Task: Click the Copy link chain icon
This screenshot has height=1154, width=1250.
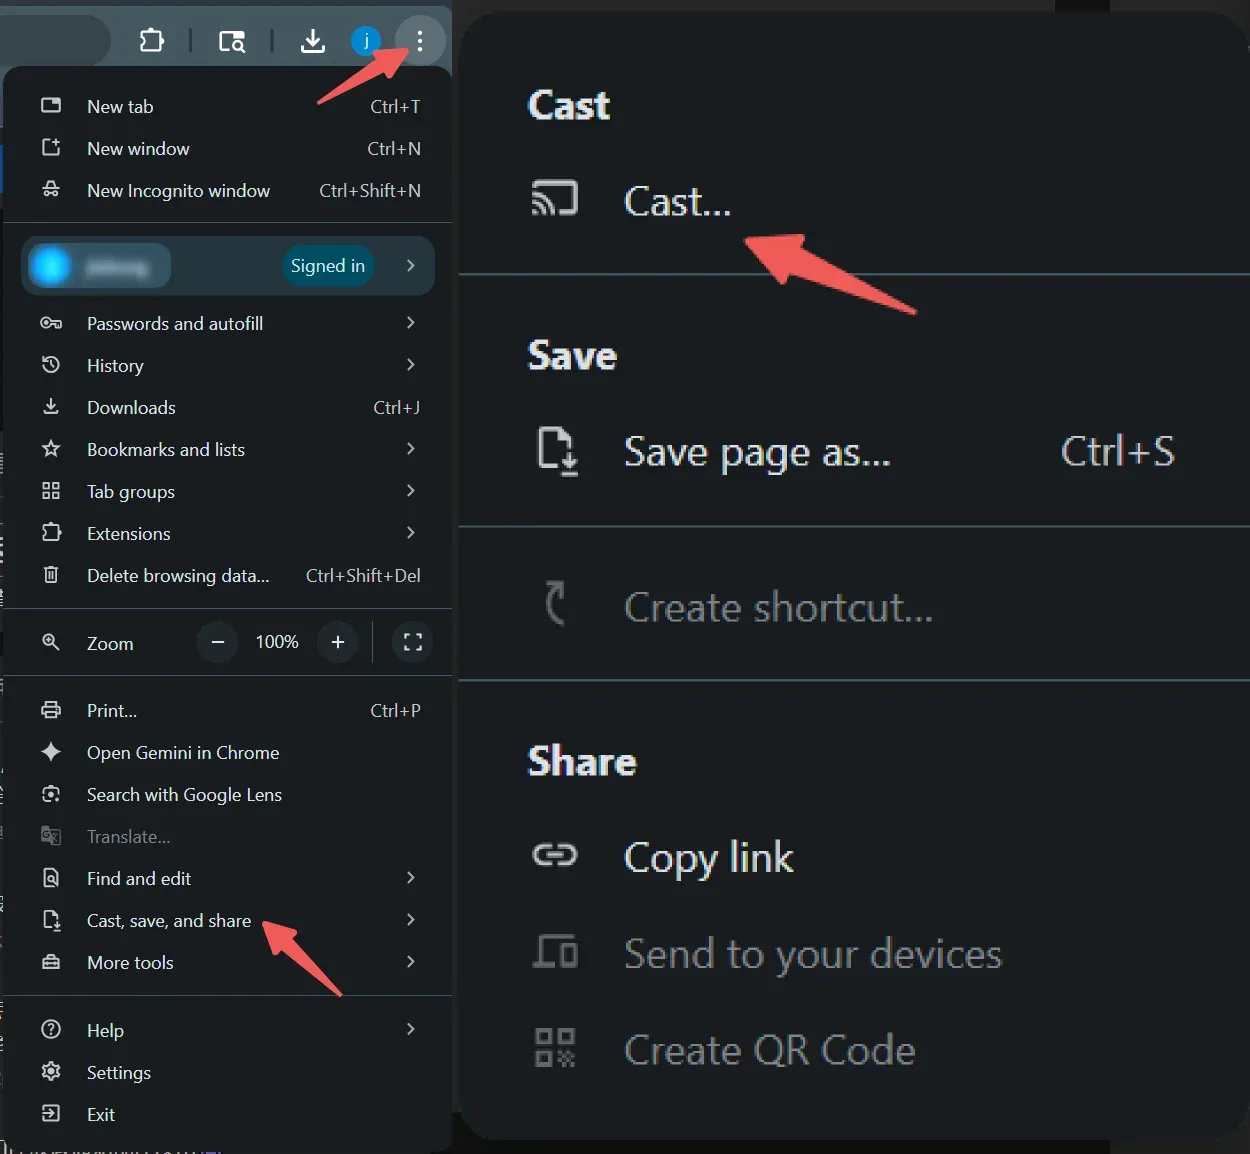Action: coord(555,855)
